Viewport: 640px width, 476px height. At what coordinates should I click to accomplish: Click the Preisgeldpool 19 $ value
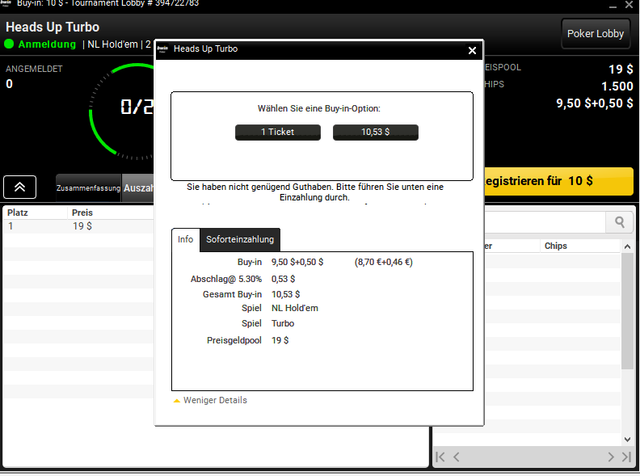280,340
